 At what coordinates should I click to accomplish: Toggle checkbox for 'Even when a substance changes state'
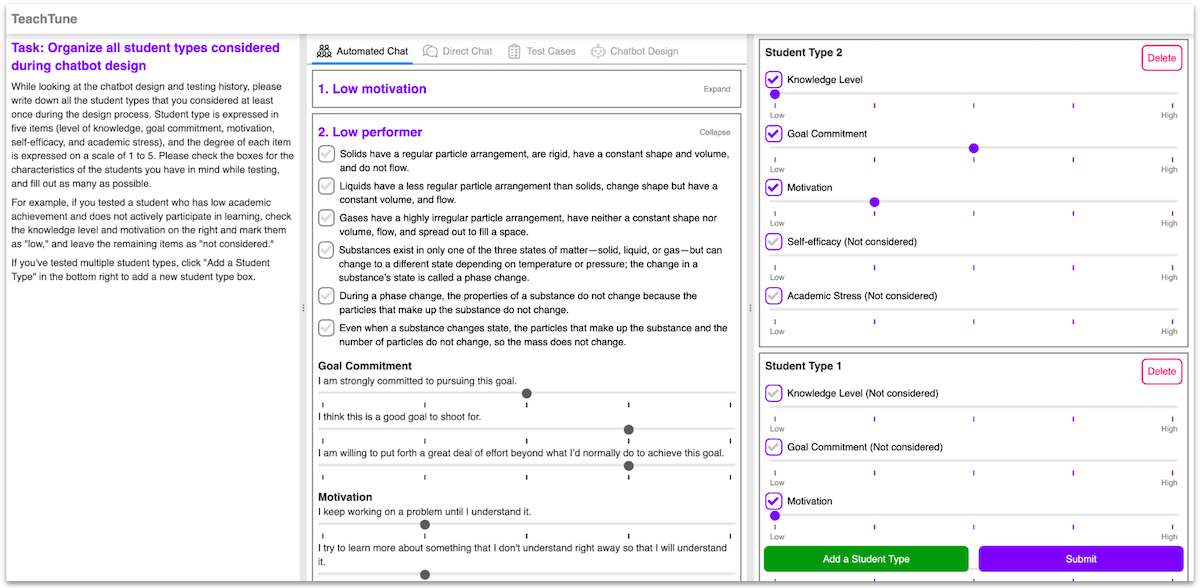click(326, 328)
